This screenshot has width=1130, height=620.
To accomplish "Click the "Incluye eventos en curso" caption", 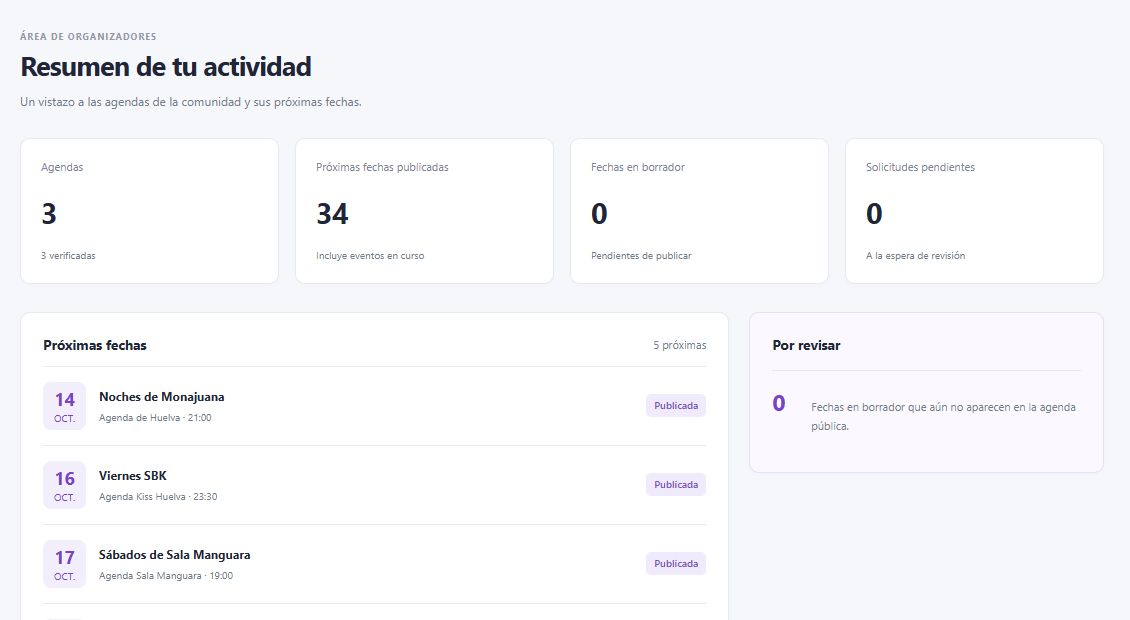I will tap(370, 256).
